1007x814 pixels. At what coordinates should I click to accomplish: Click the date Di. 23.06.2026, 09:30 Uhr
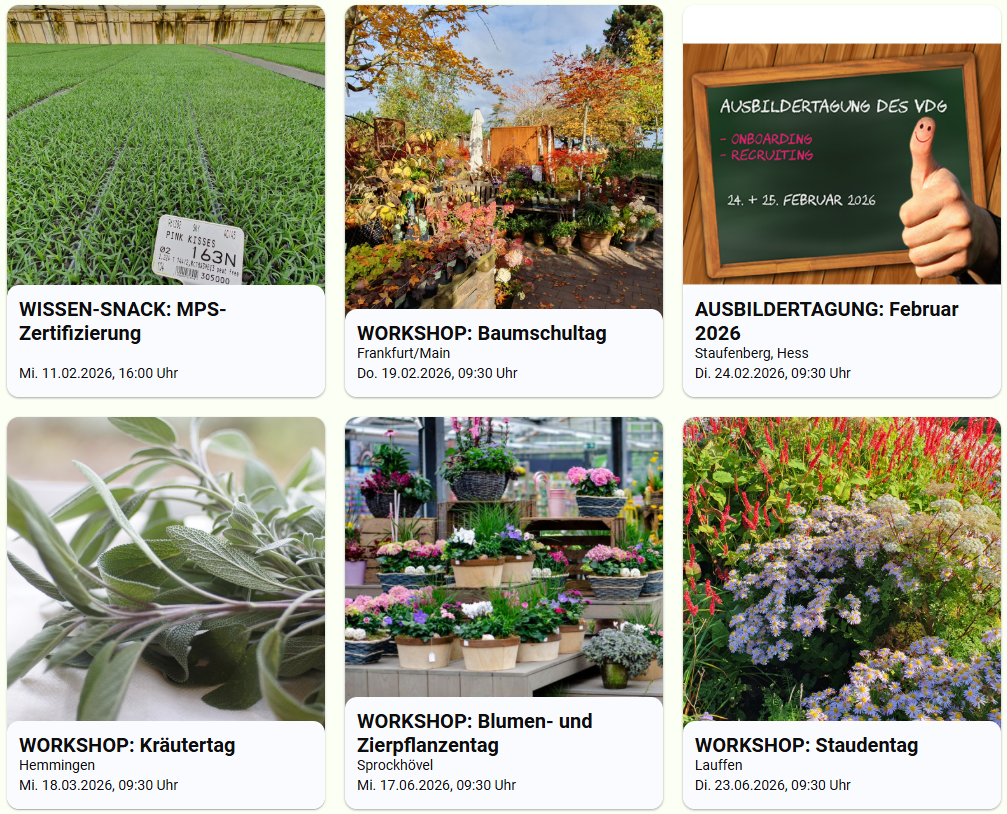point(773,784)
